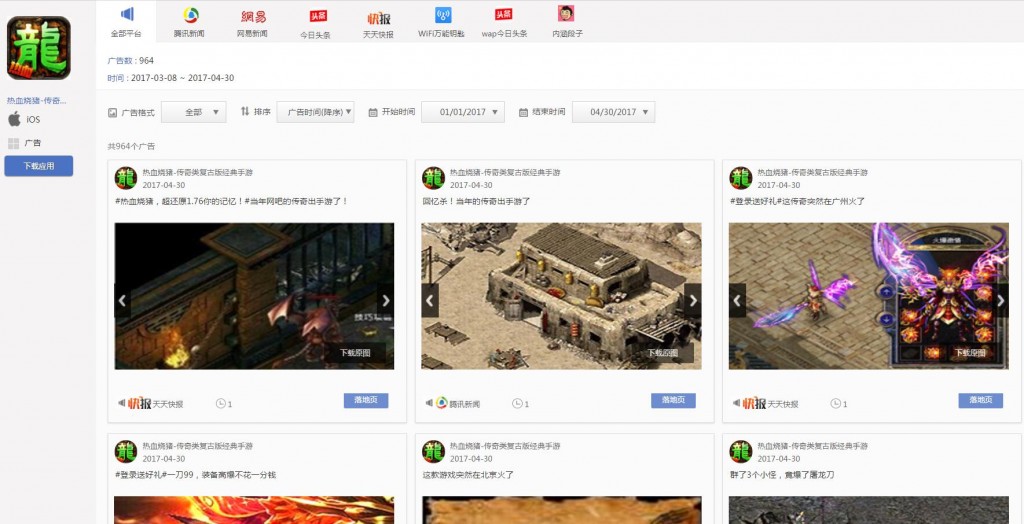Switch to the 网易新闻 tab

pyautogui.click(x=252, y=22)
